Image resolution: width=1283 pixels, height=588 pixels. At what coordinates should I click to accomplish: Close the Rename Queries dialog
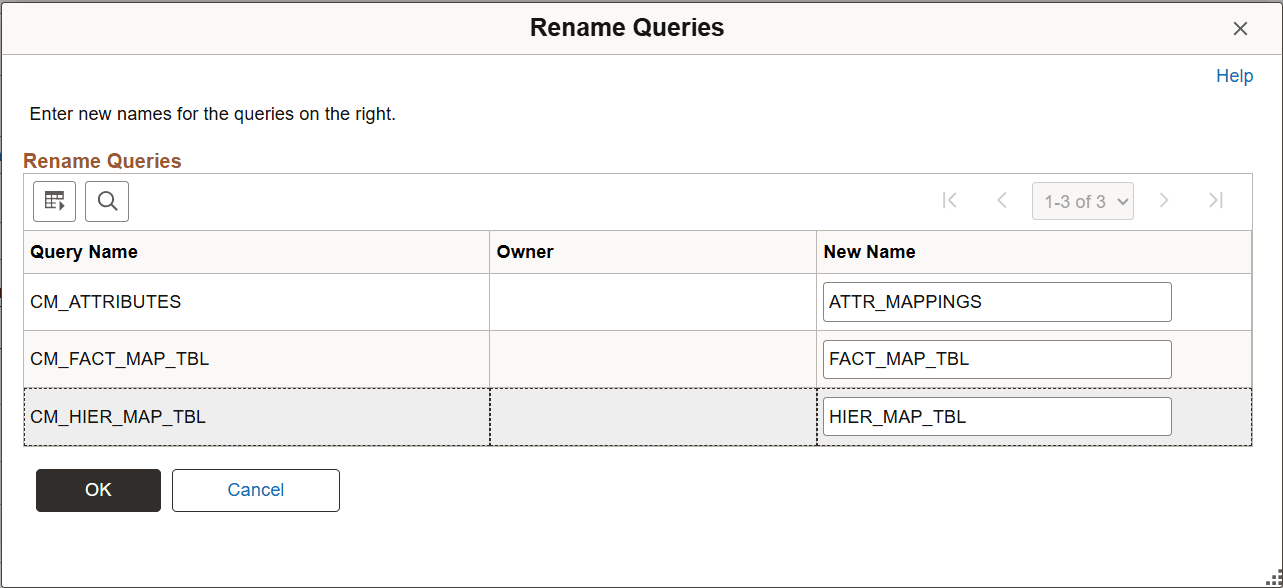[x=1240, y=28]
